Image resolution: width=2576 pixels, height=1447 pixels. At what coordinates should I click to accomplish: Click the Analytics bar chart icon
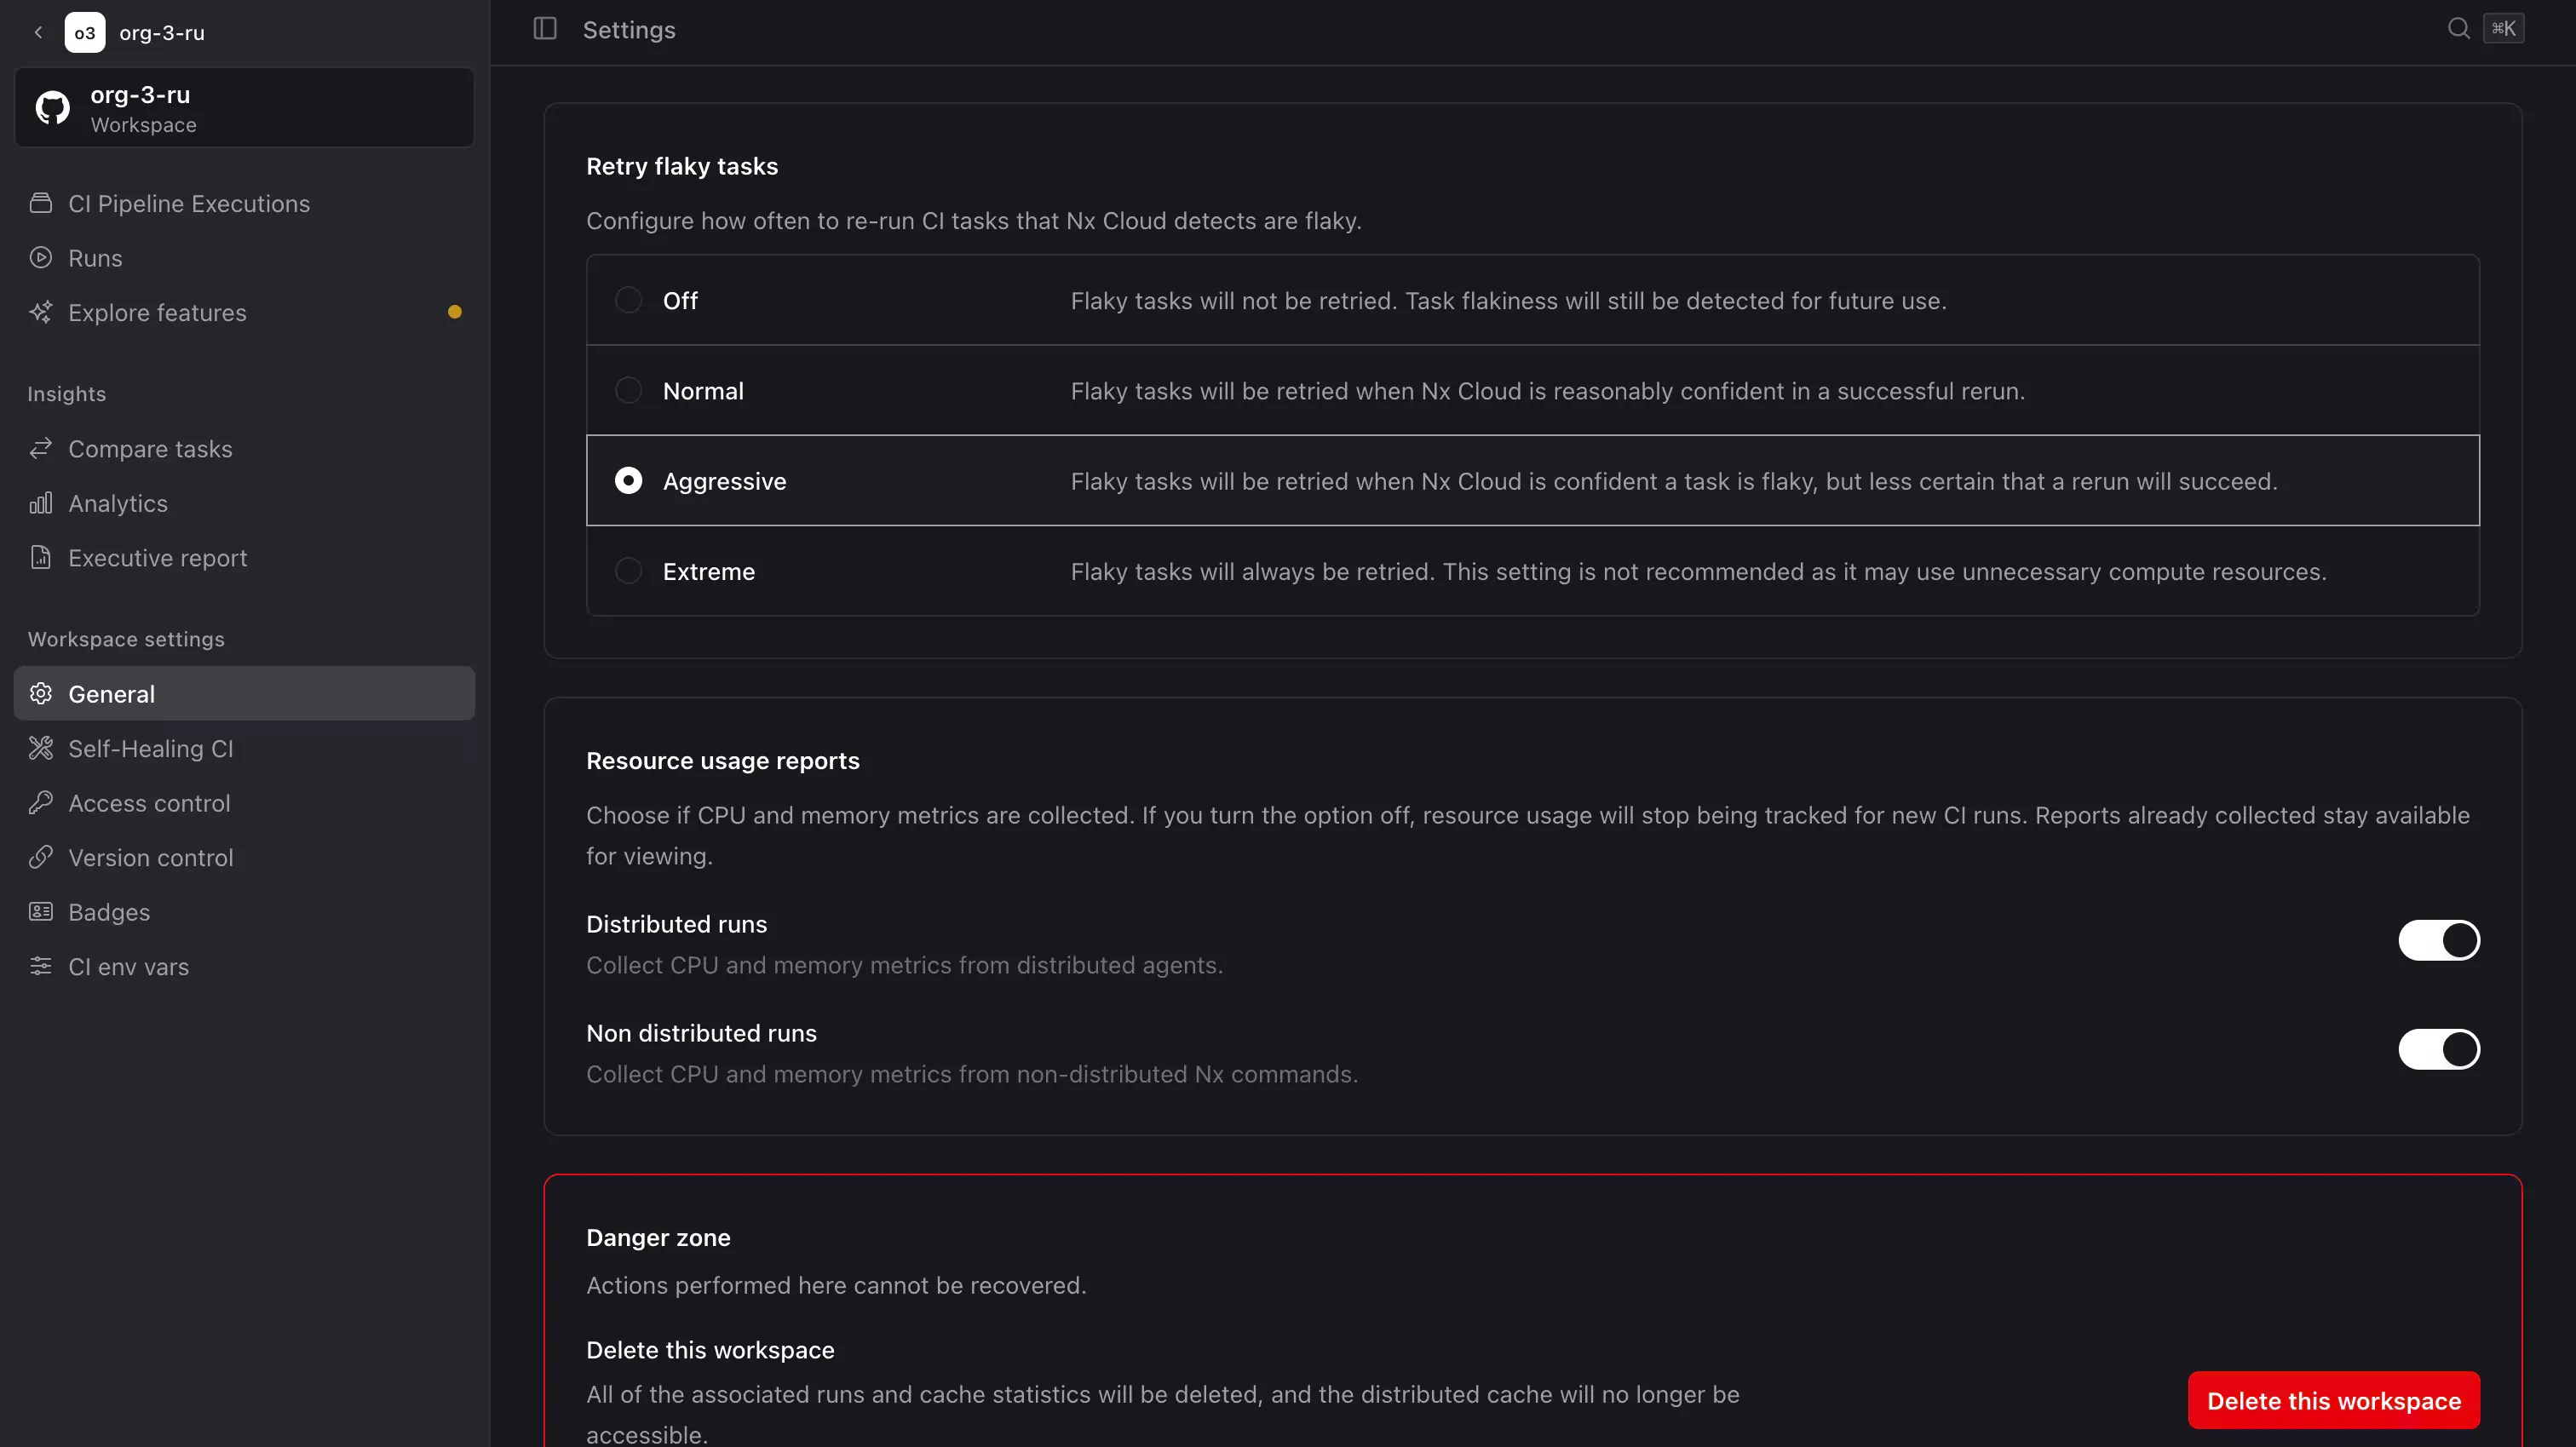tap(41, 503)
